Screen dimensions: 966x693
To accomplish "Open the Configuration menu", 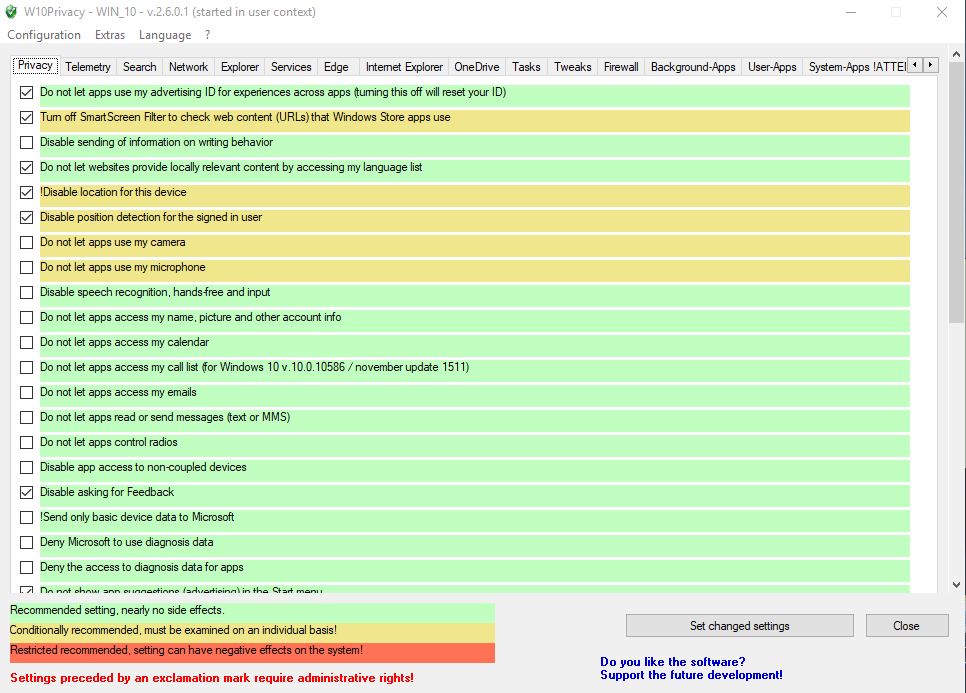I will (44, 35).
